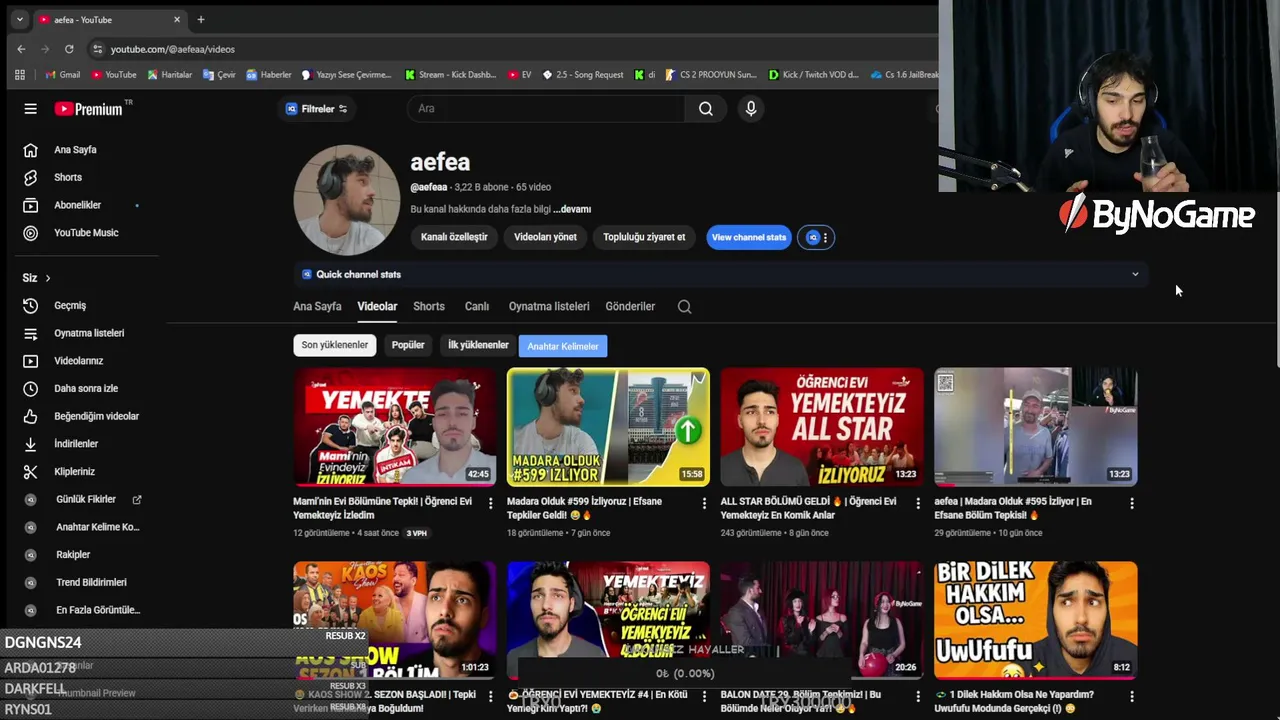
Task: Click View channel stats button
Action: [x=749, y=237]
